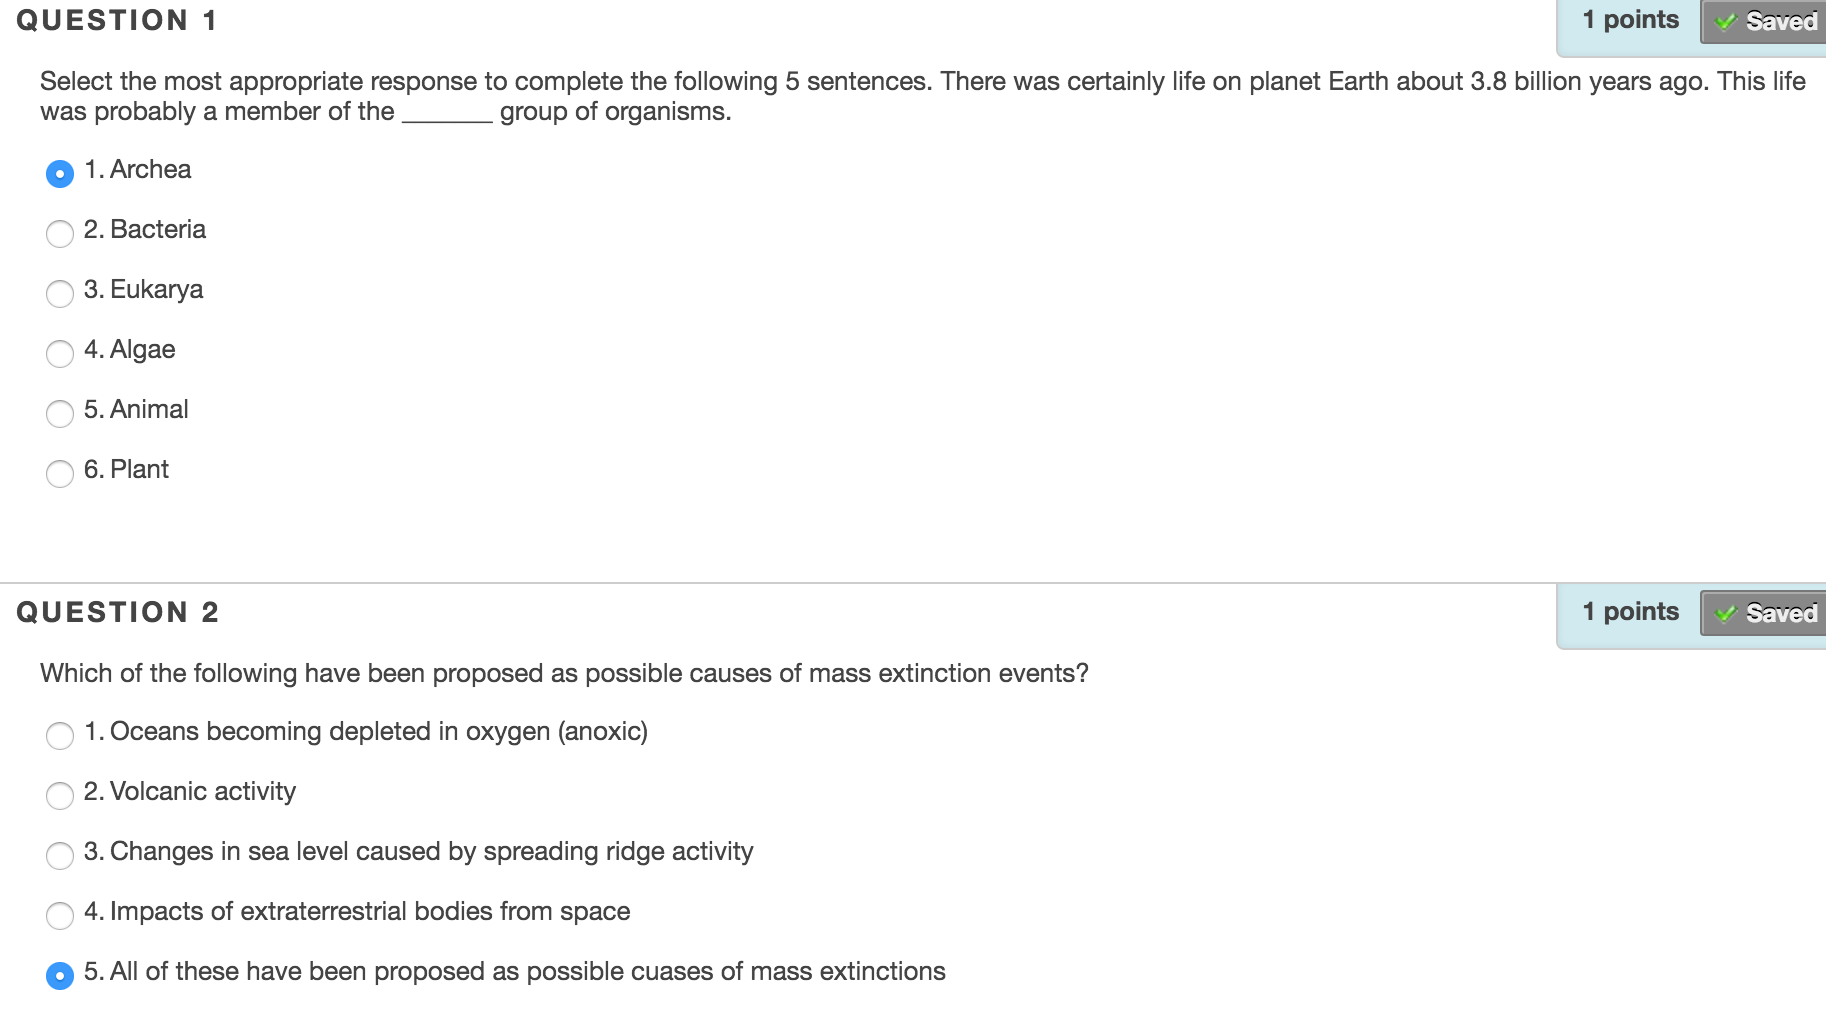
Task: Choose the Volcanic activity option
Action: 60,796
